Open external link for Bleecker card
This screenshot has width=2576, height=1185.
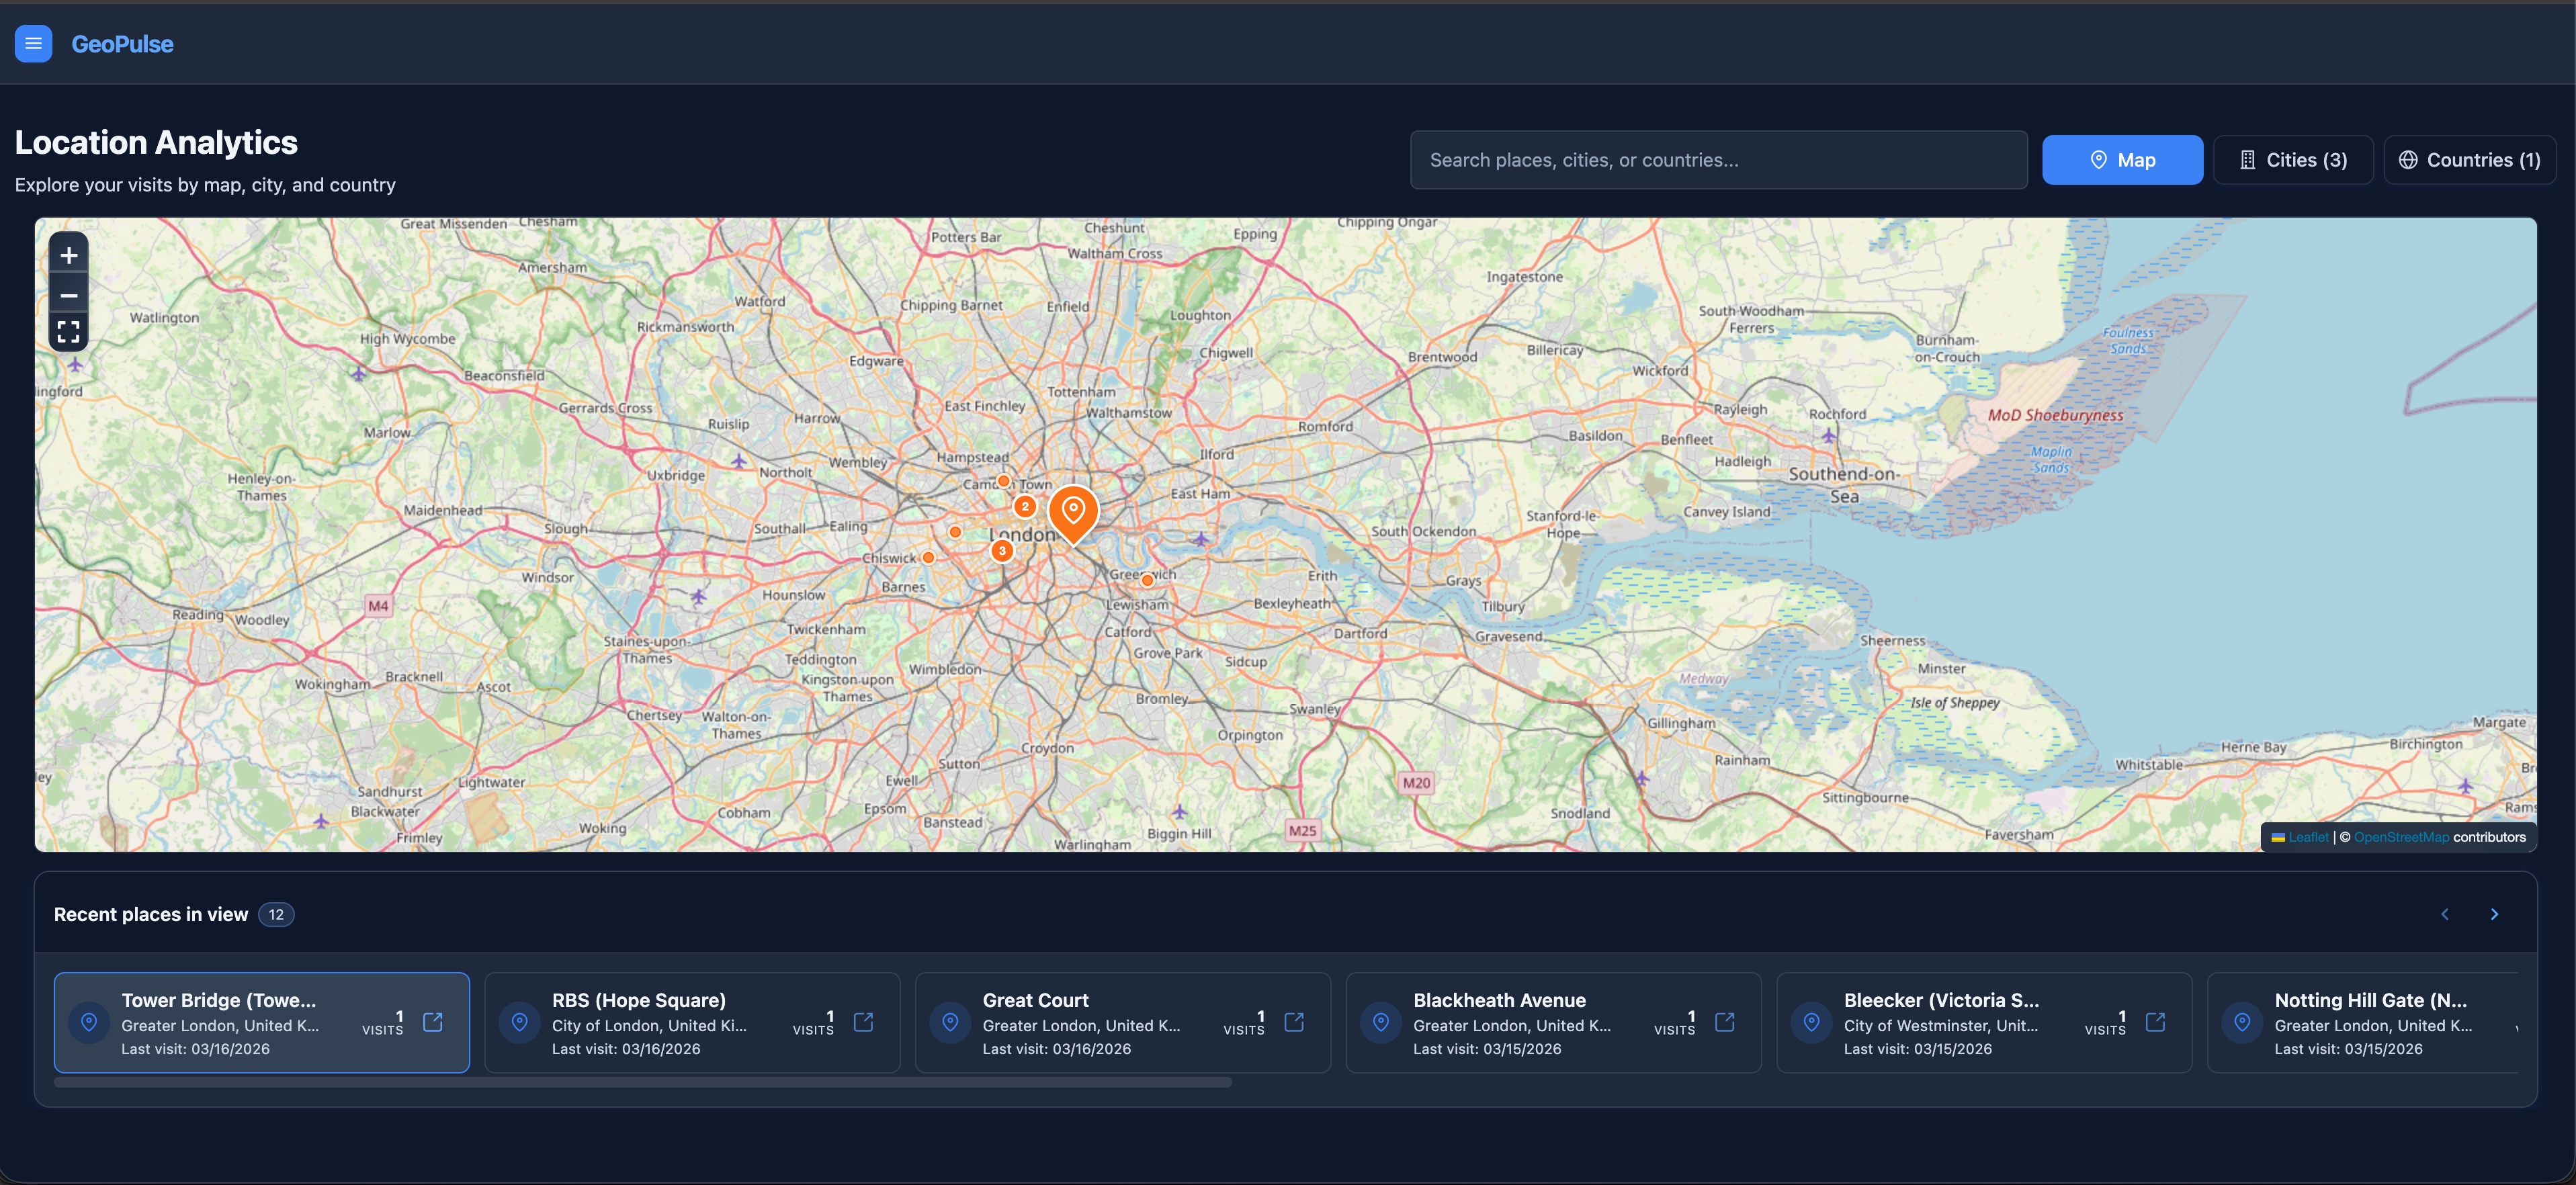(x=2156, y=1022)
